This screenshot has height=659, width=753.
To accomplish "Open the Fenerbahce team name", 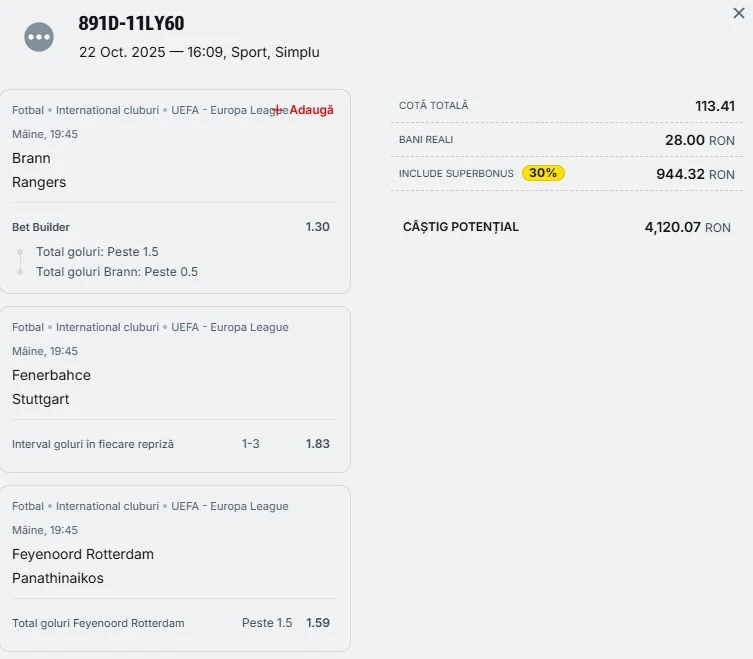I will click(51, 375).
